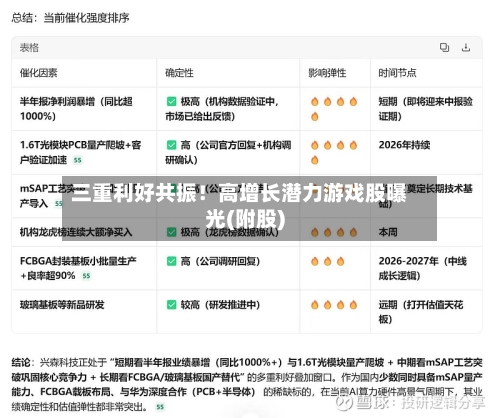Click the green check in the 玻璃基板 row
Viewport: 500px width, 418px height.
coord(171,305)
